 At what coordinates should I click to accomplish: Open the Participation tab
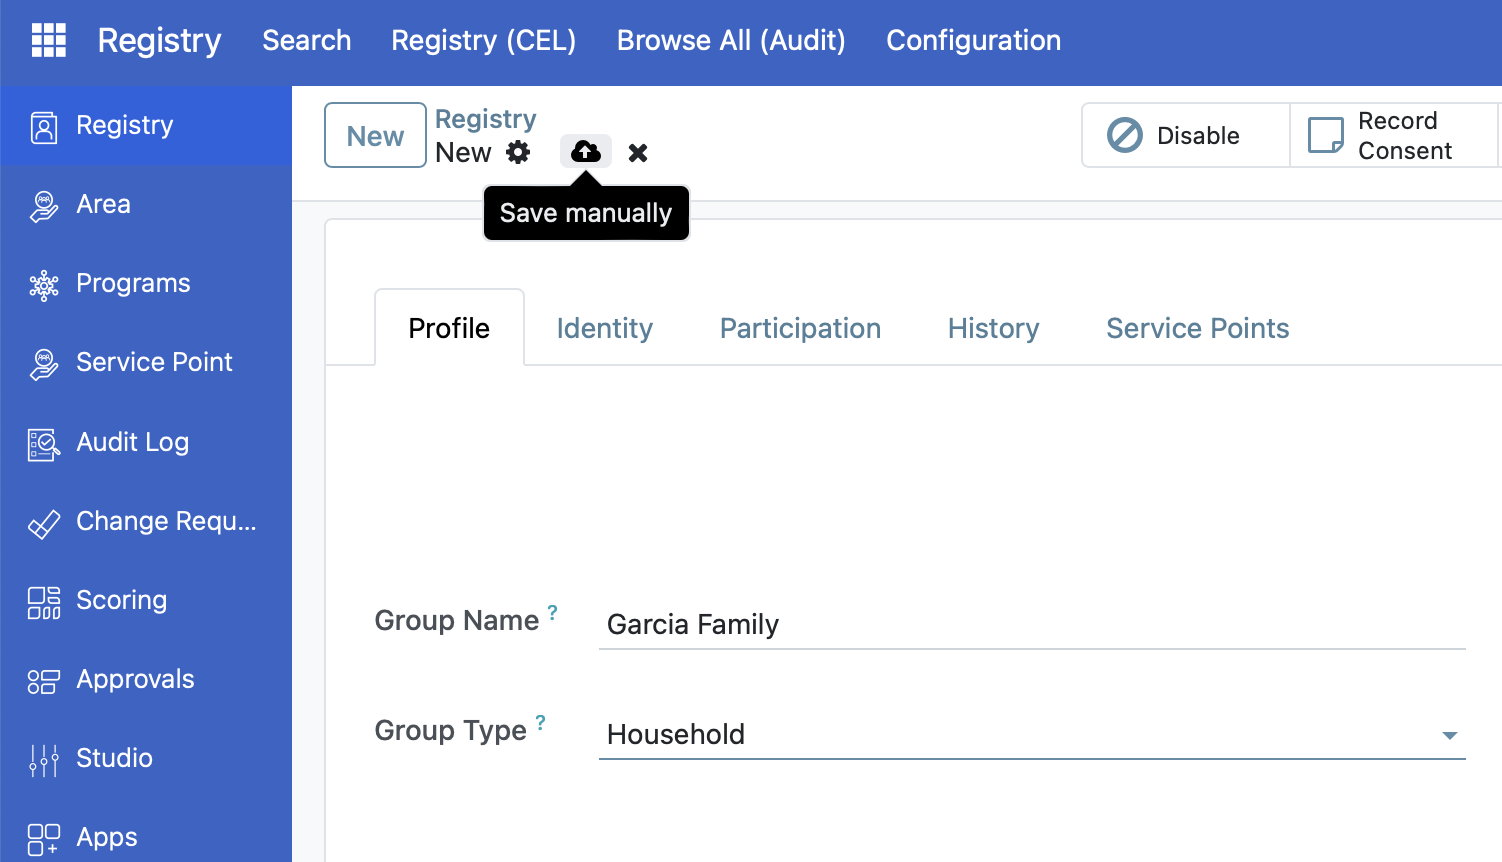(800, 329)
